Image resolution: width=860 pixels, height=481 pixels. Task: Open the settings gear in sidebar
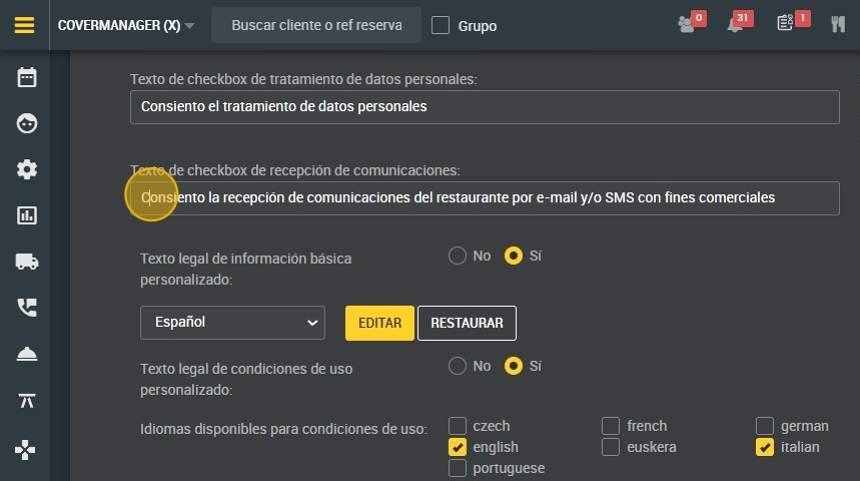pyautogui.click(x=27, y=169)
